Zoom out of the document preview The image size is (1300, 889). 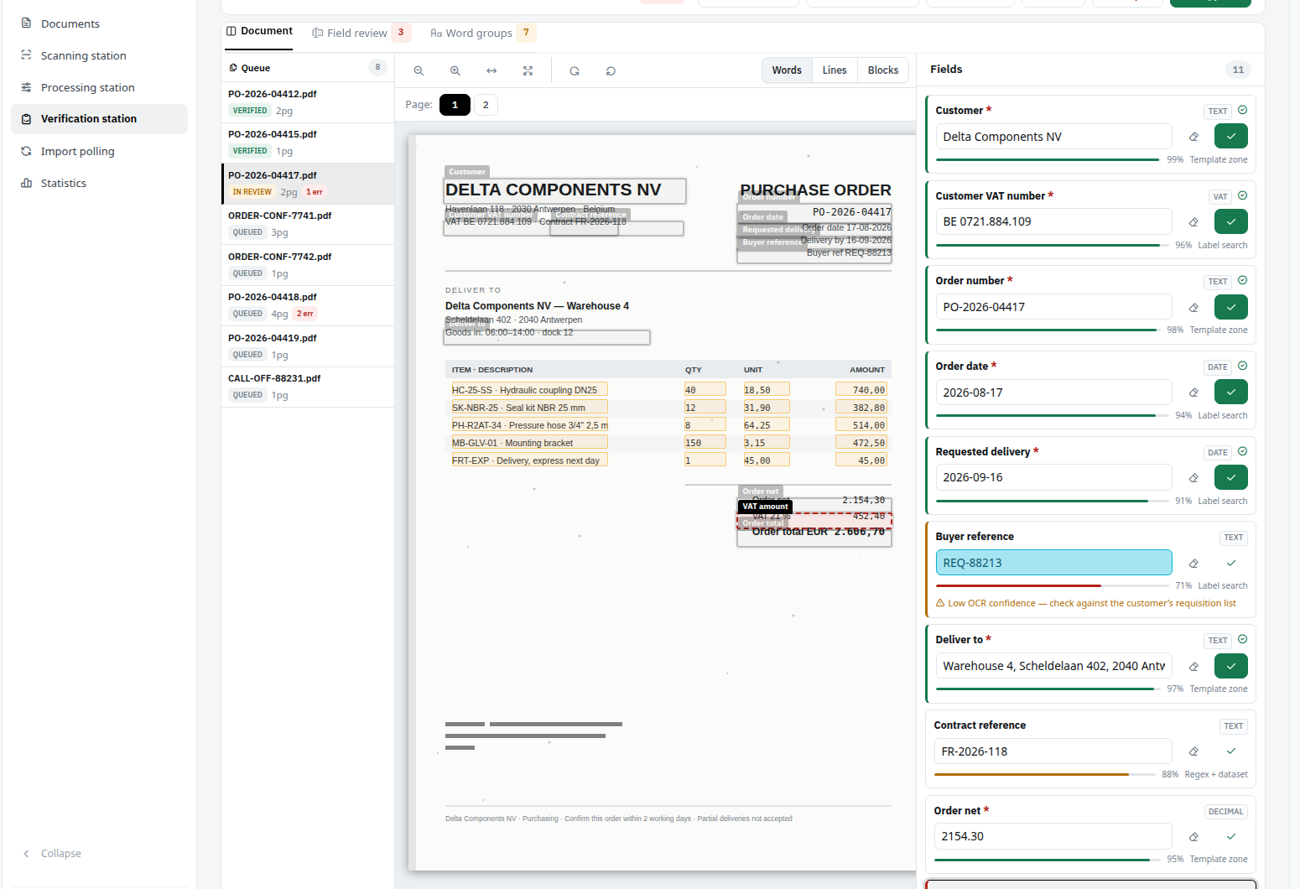click(419, 71)
